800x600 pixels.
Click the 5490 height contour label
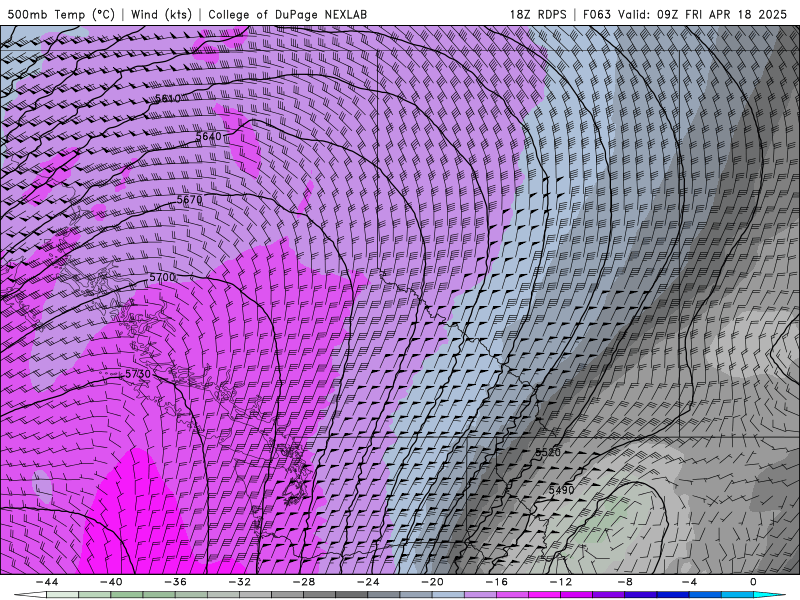[x=561, y=490]
